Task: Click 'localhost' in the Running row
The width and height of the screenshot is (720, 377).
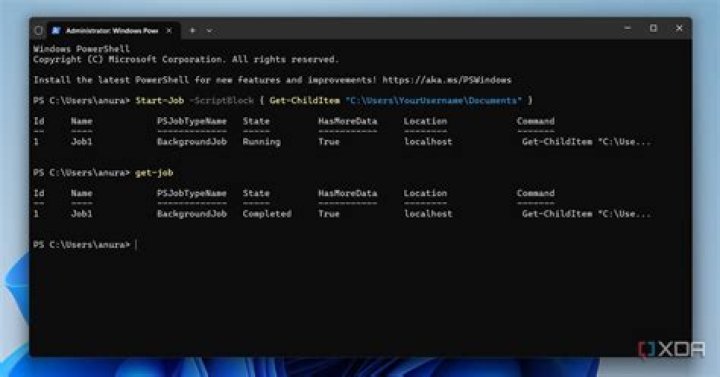Action: pos(428,142)
